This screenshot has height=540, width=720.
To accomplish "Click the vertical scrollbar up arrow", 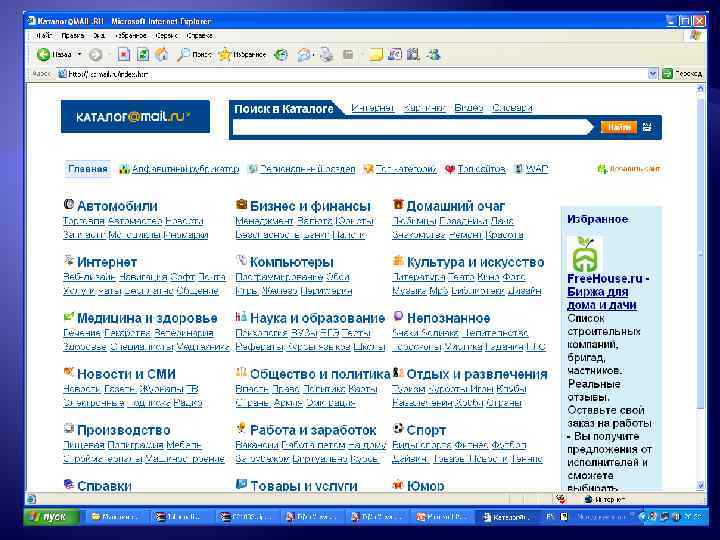I will tap(700, 88).
